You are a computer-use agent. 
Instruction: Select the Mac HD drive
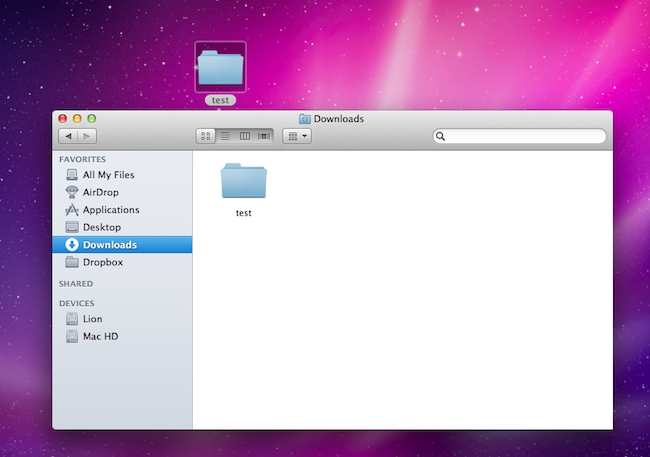(100, 336)
